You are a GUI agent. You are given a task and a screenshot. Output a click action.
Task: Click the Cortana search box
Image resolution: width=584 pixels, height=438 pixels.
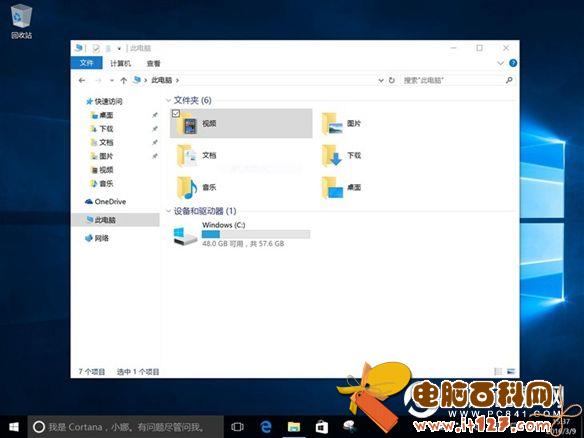click(x=126, y=427)
